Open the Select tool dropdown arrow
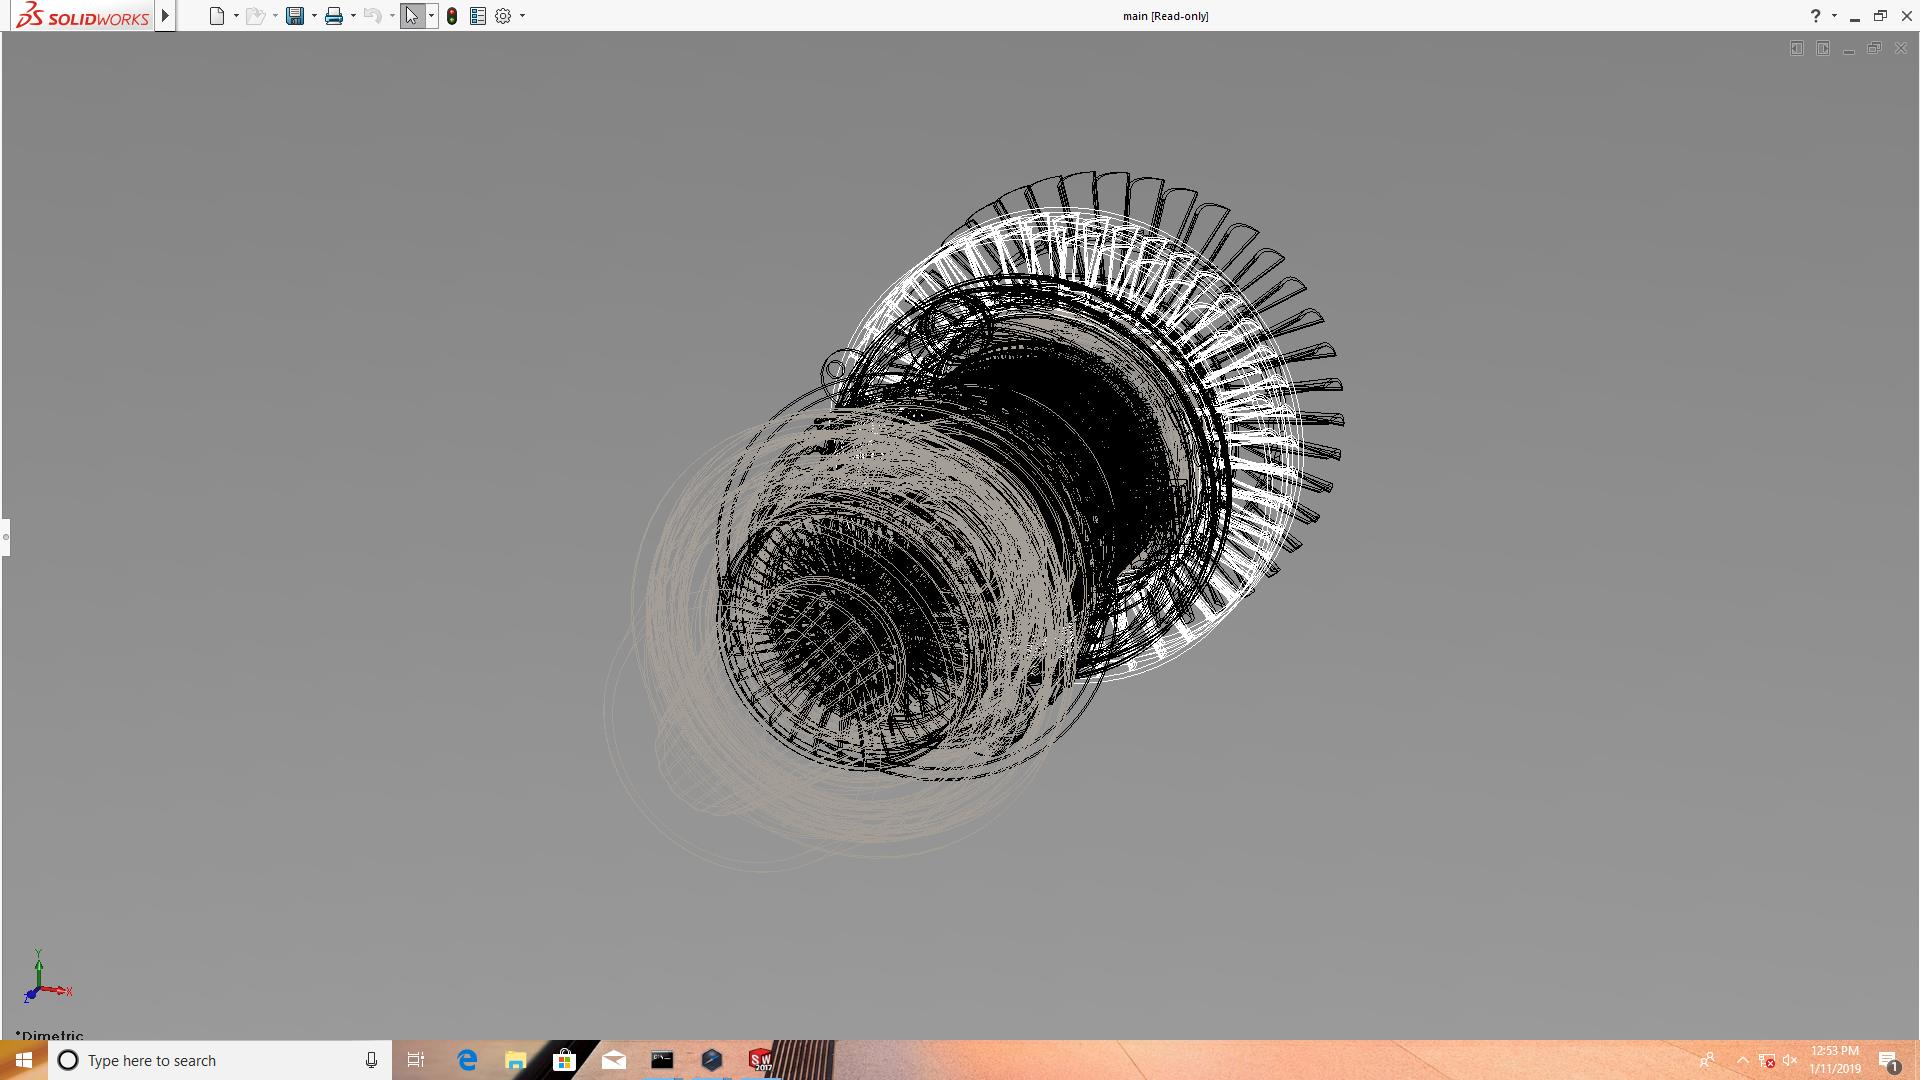 (x=431, y=16)
